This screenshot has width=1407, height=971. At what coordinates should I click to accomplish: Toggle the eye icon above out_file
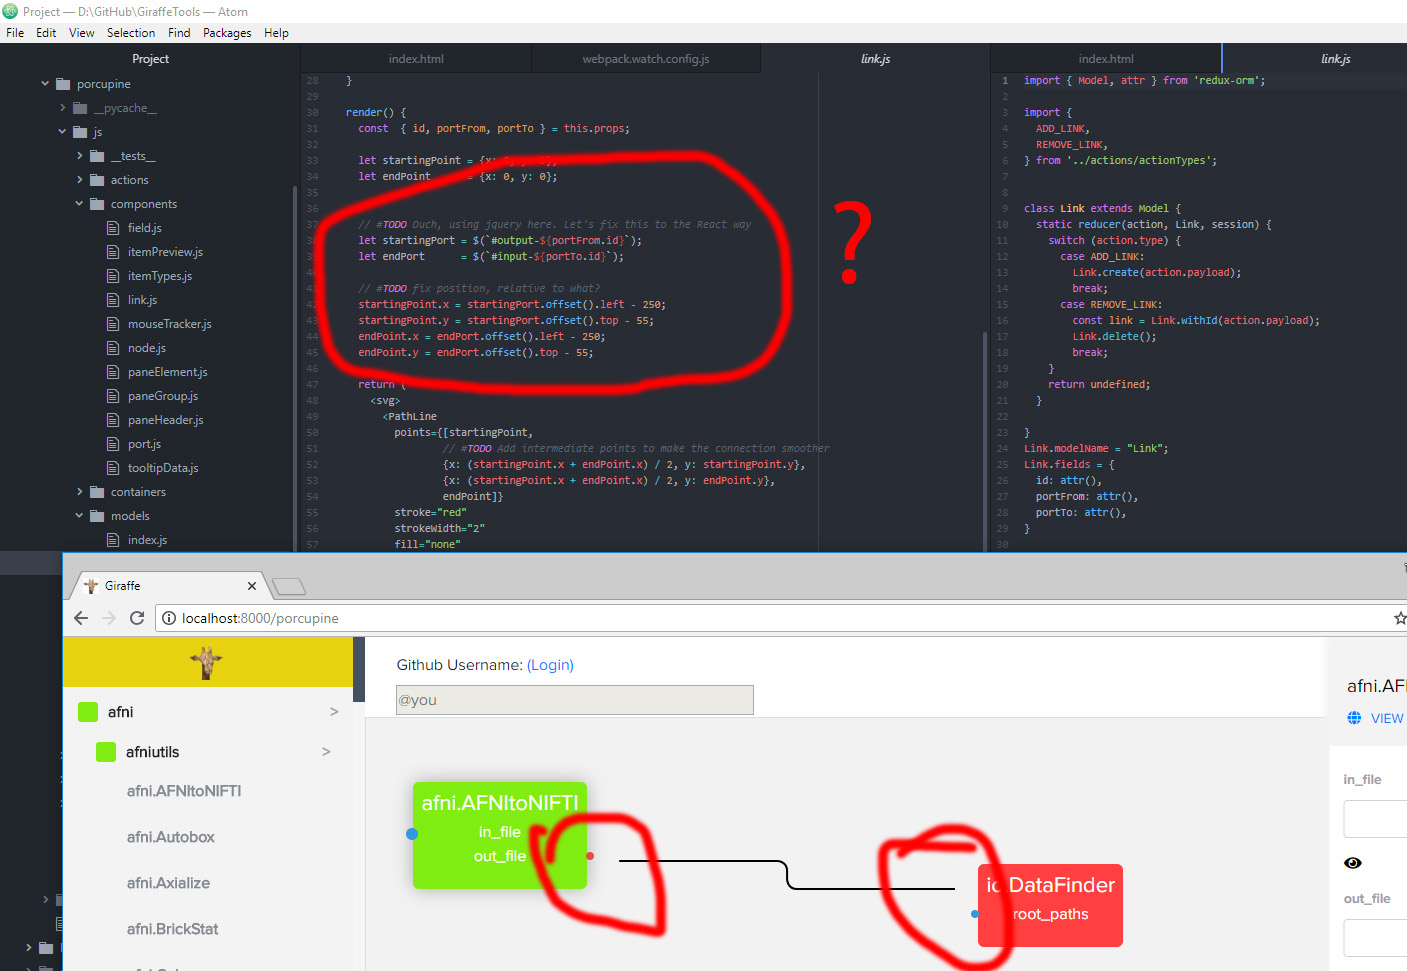1353,862
